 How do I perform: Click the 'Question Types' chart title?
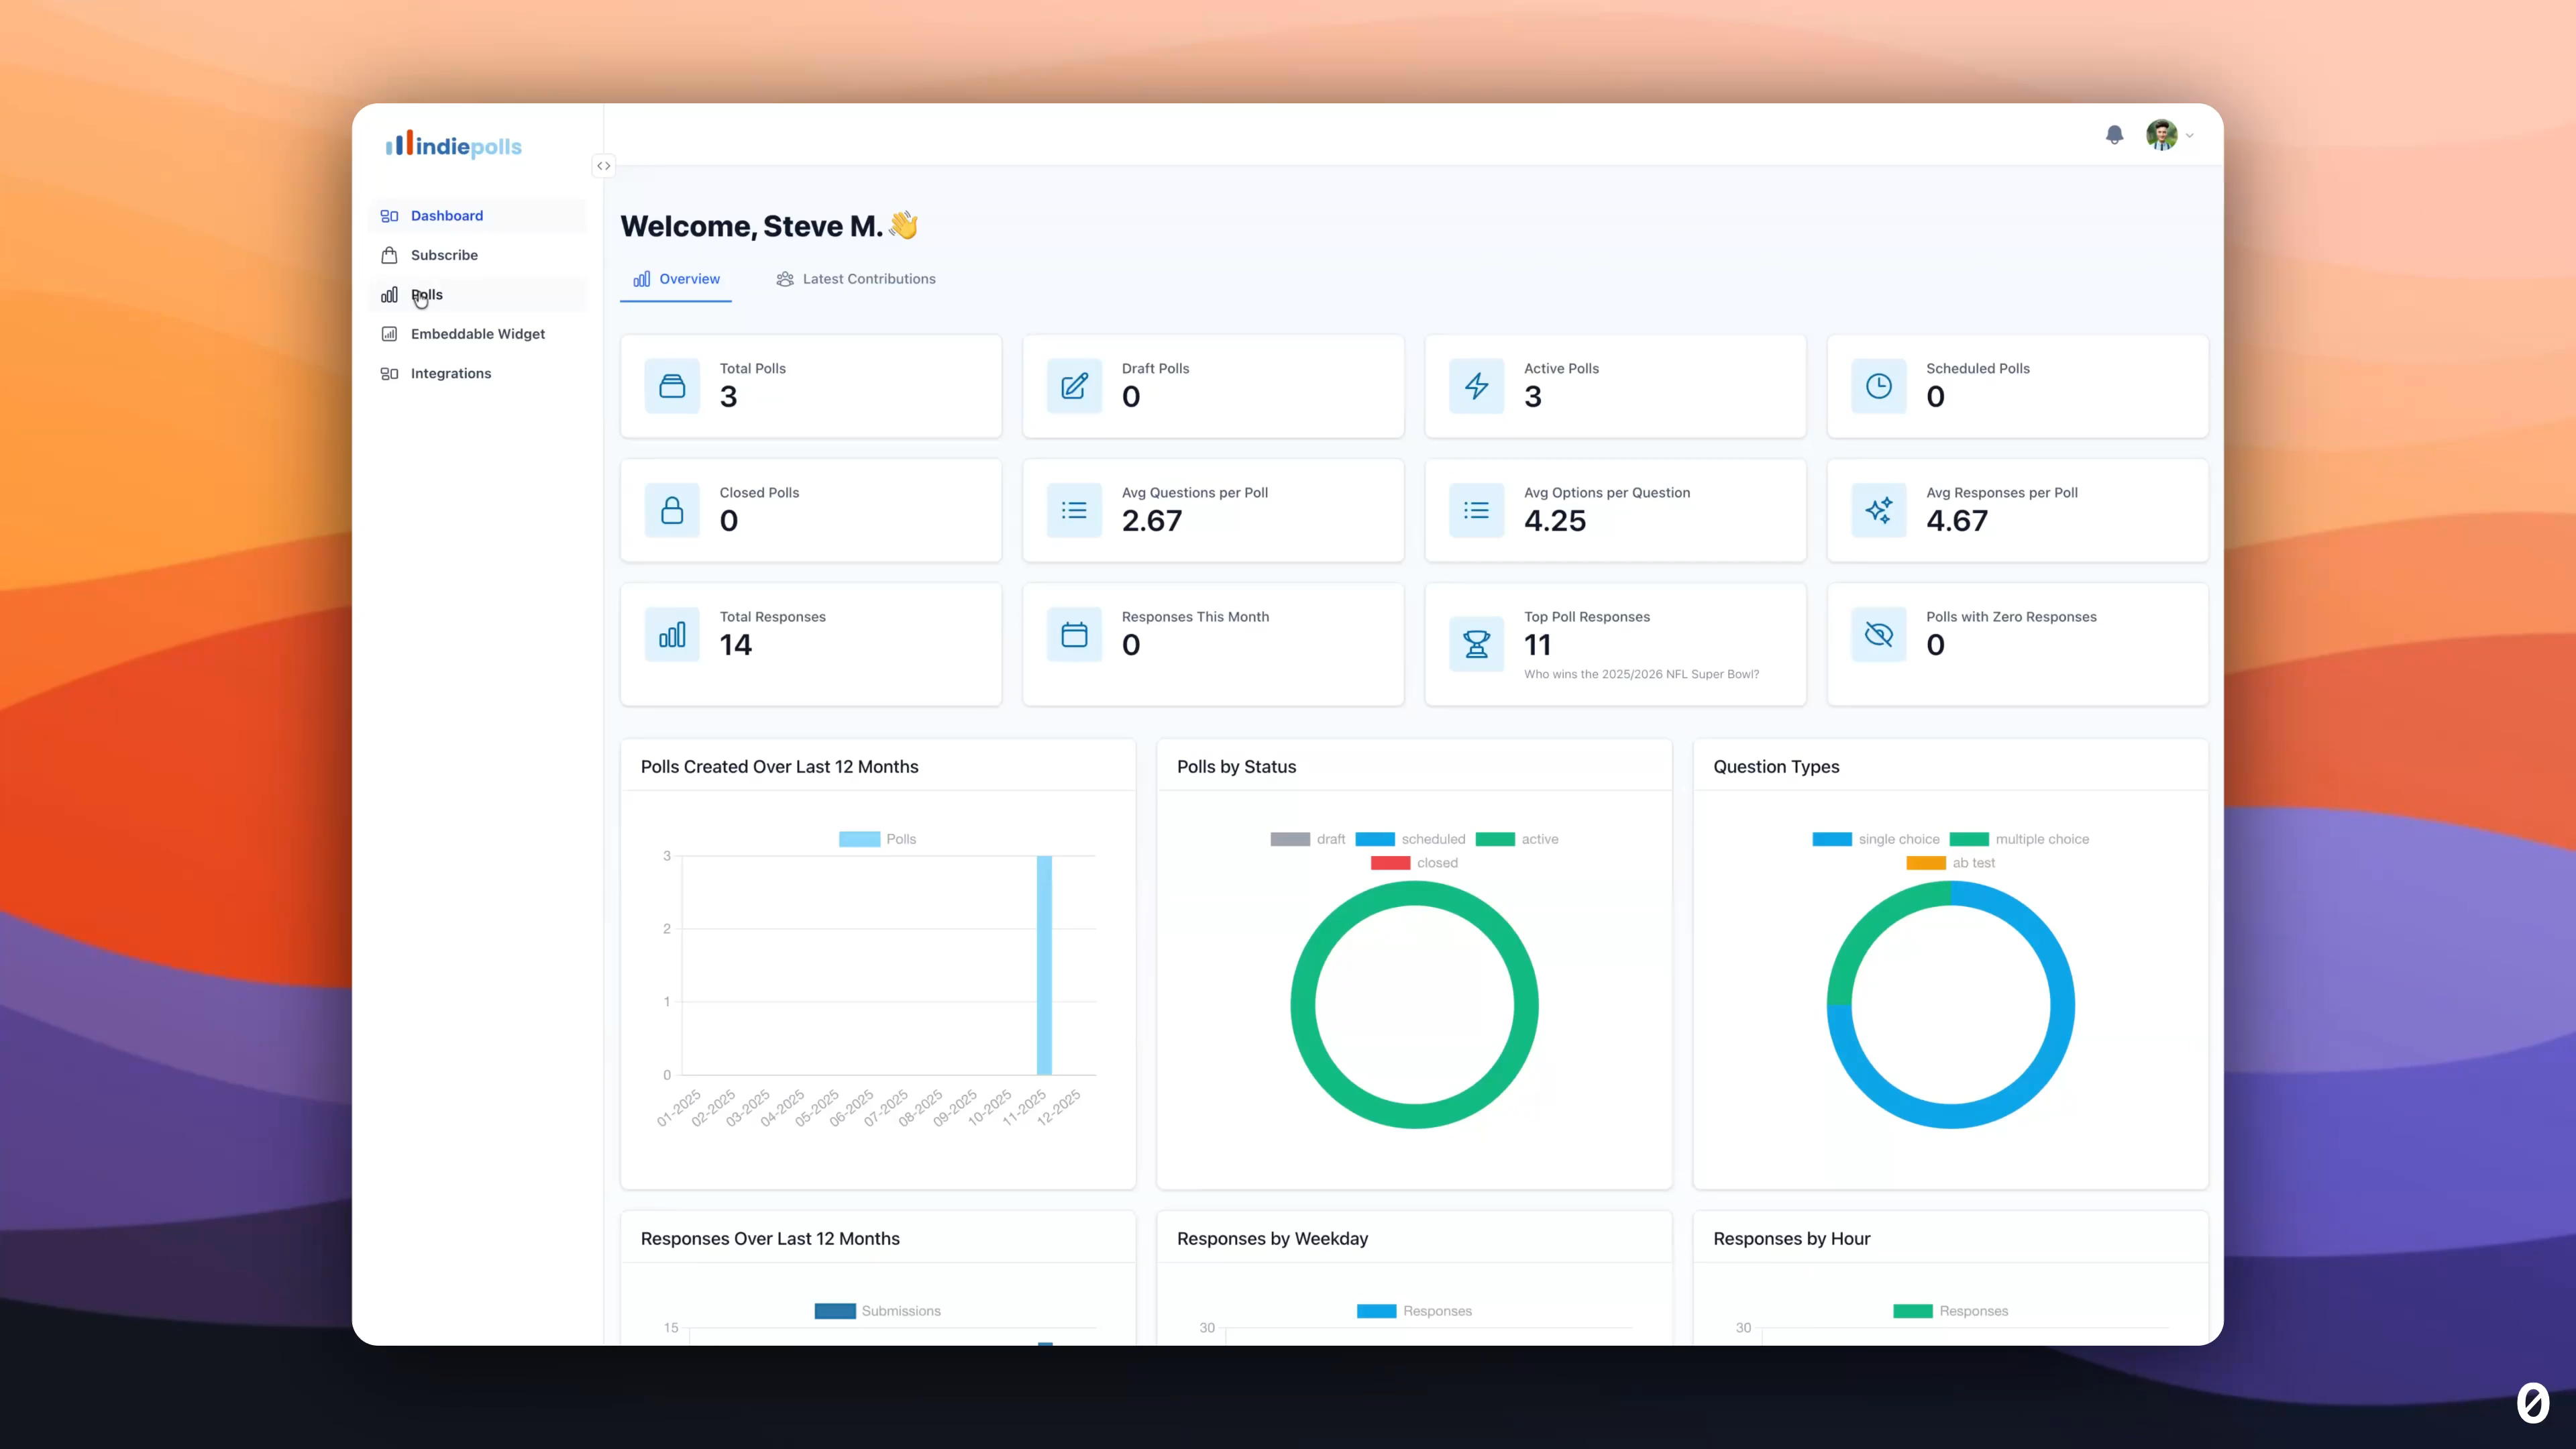pos(1776,767)
